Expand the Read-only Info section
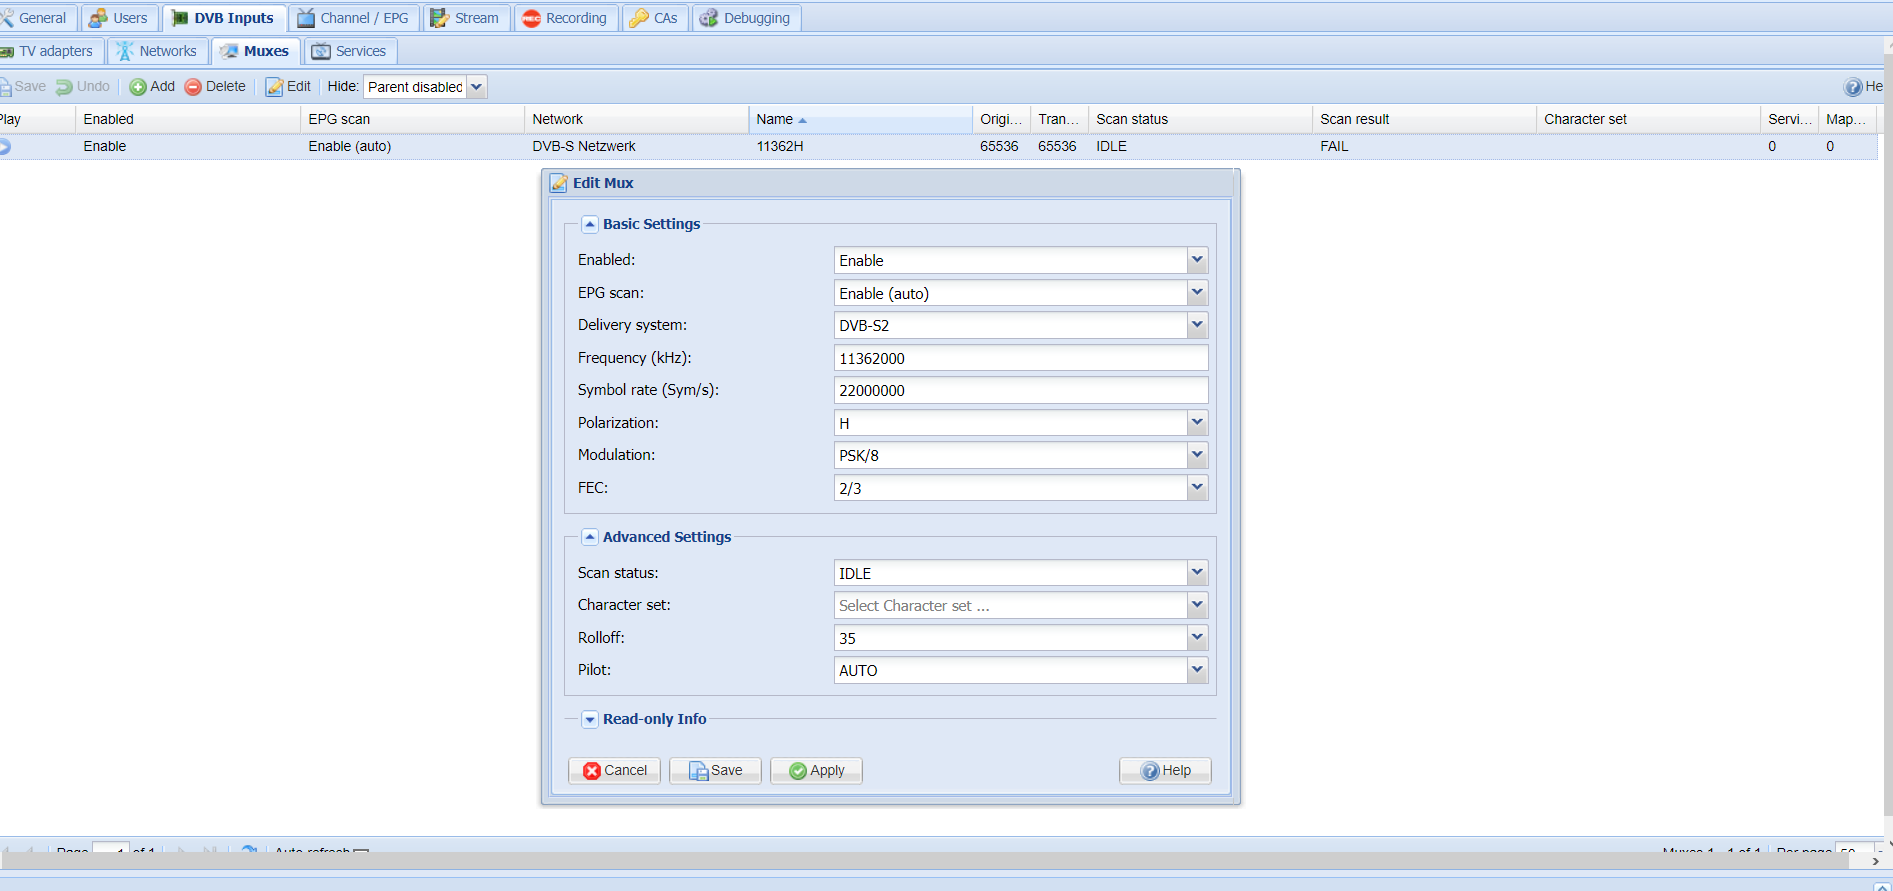The width and height of the screenshot is (1893, 891). click(590, 719)
